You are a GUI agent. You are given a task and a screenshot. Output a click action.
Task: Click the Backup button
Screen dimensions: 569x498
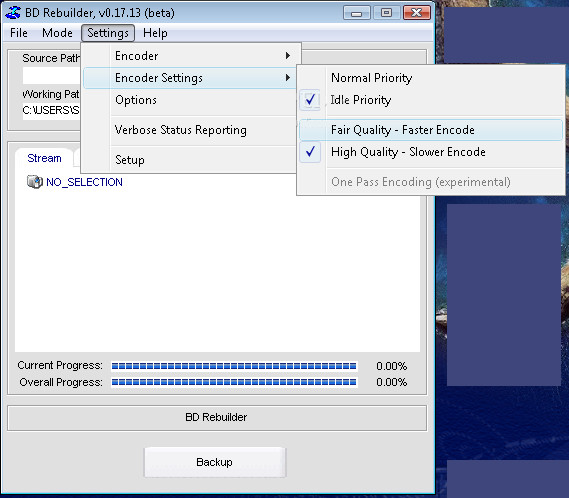(215, 462)
